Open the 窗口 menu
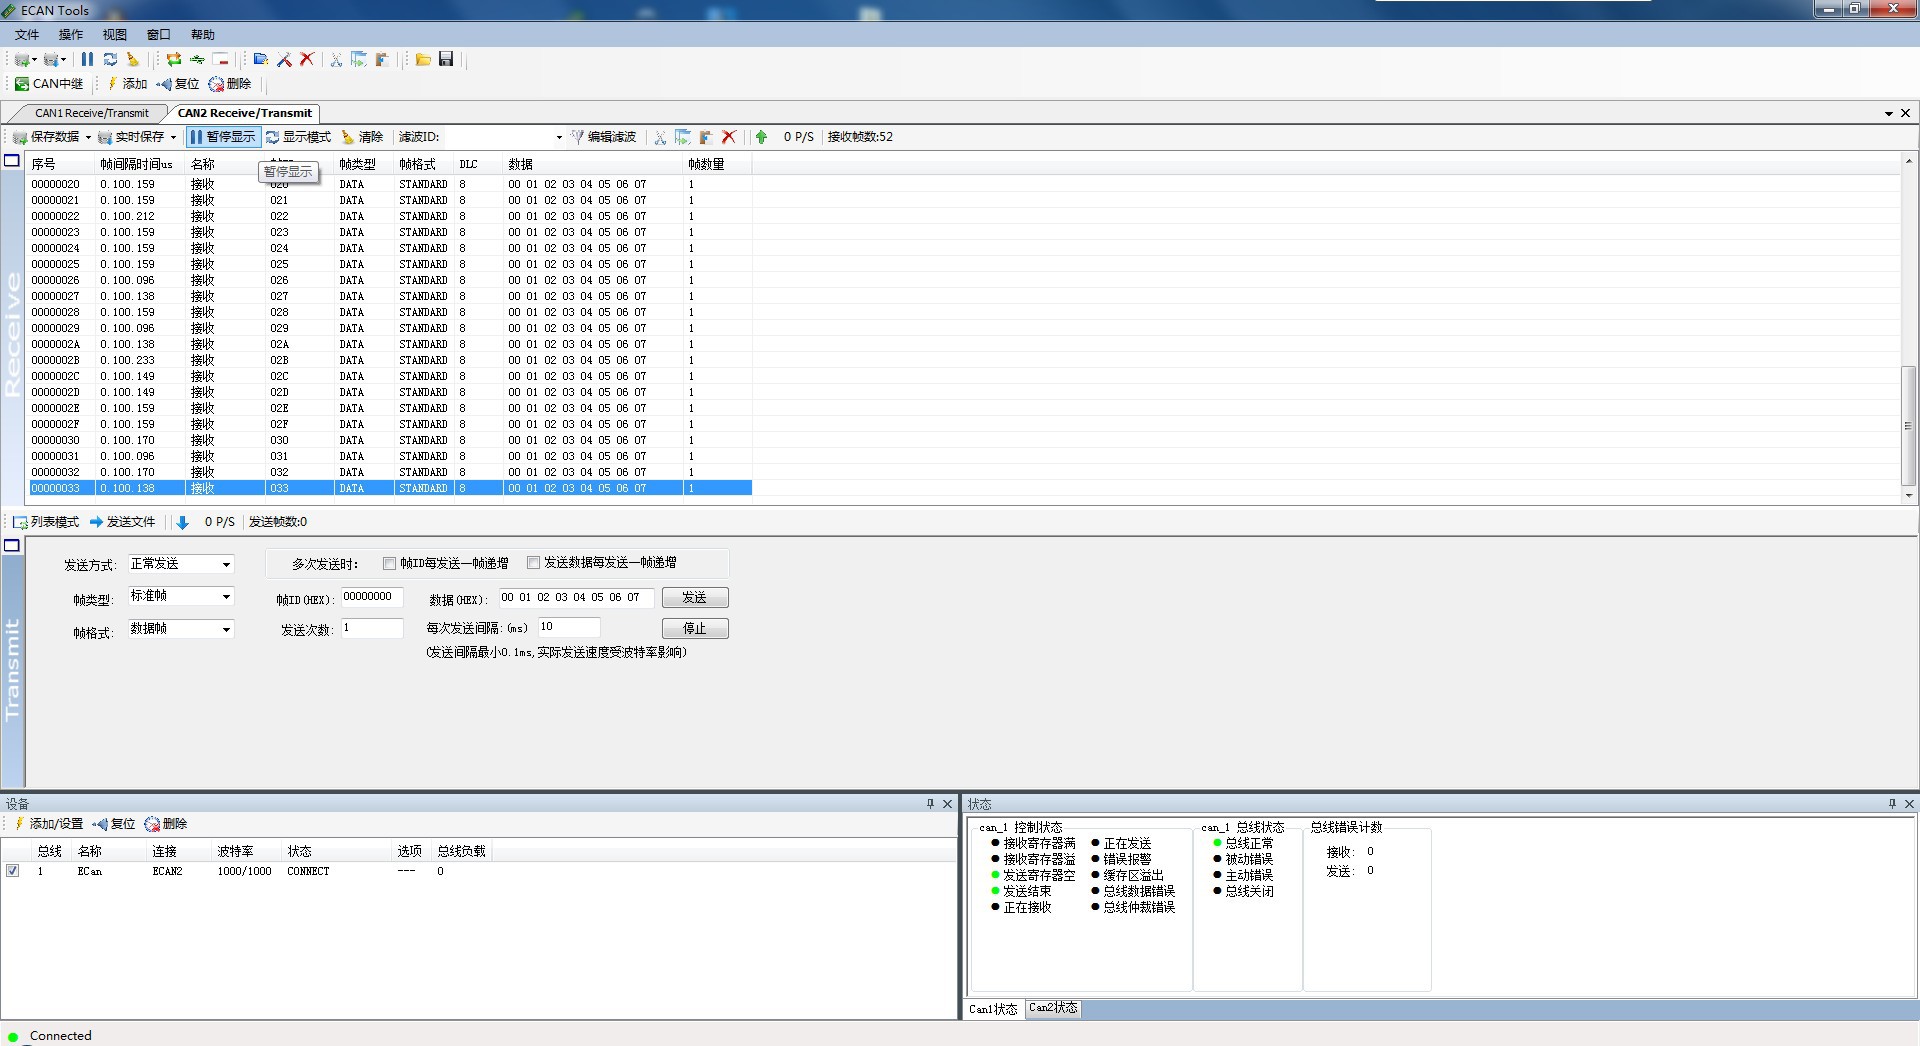This screenshot has width=1920, height=1046. [x=159, y=34]
